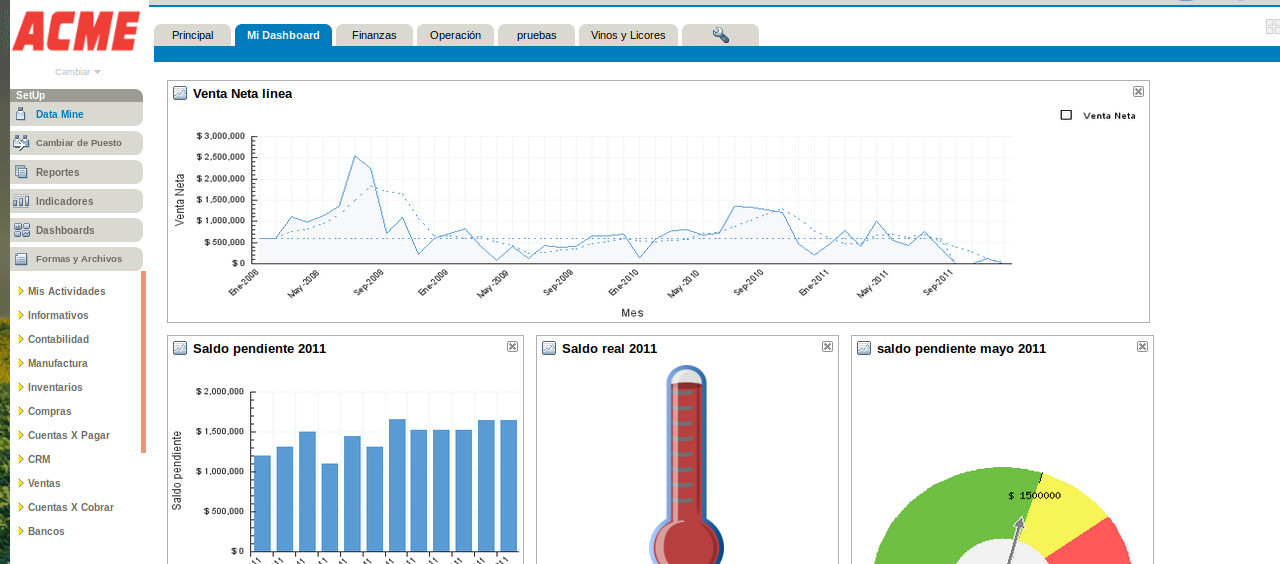1280x564 pixels.
Task: Switch to the Principal tab
Action: 193,35
